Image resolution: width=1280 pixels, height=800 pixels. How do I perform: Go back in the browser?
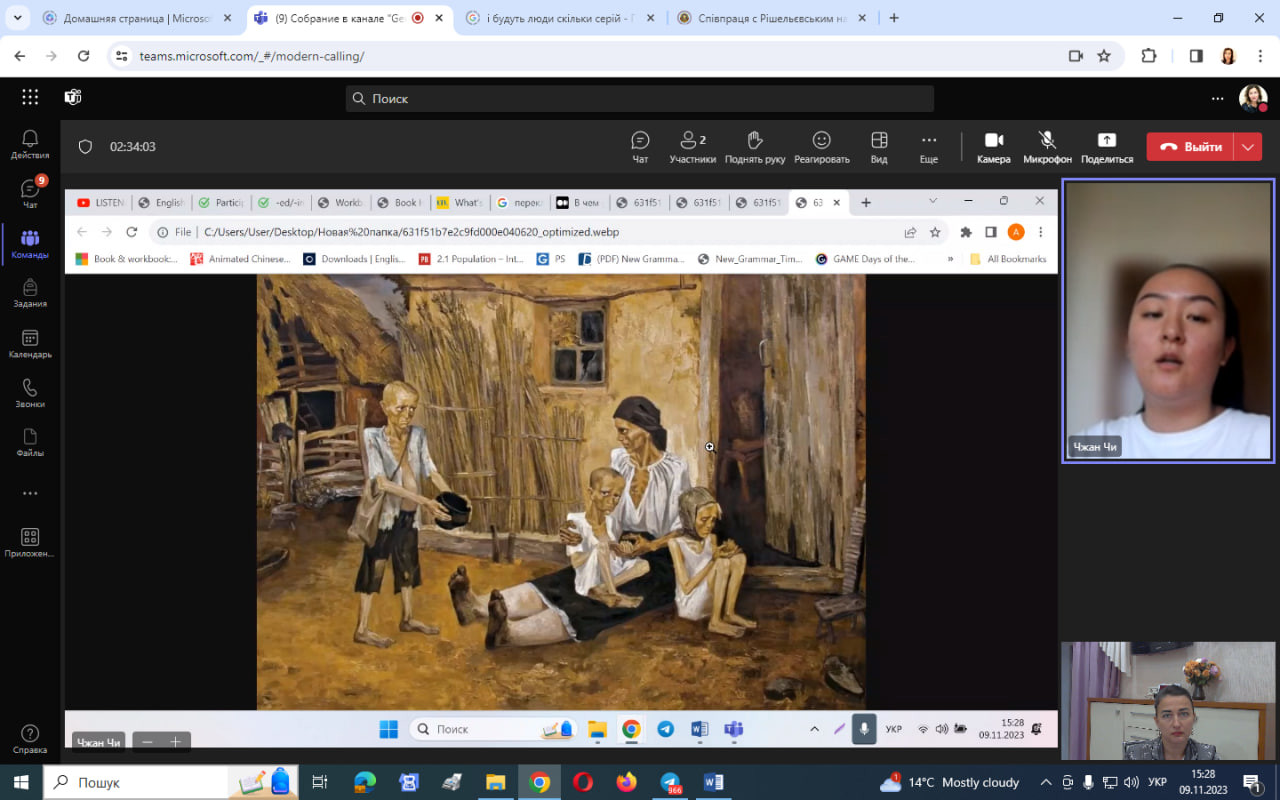20,56
